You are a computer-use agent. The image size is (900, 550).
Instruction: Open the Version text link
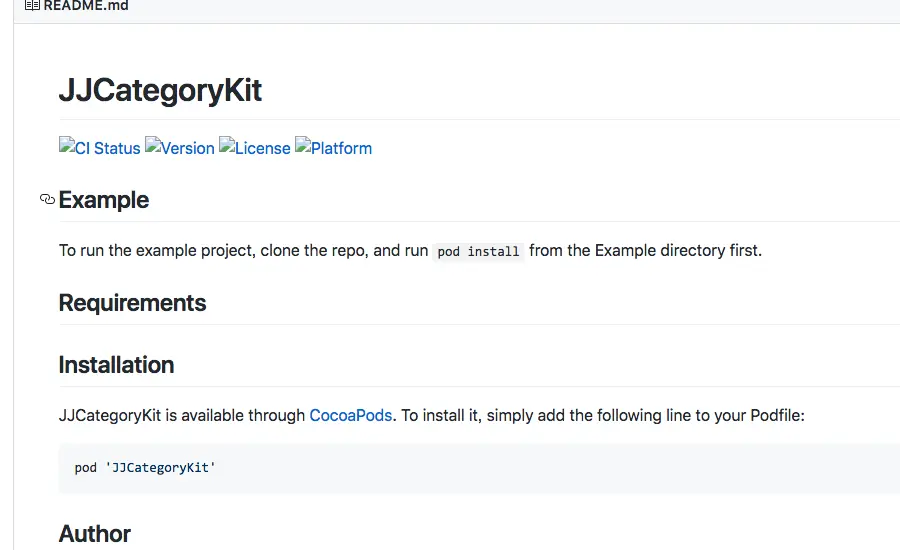[188, 148]
